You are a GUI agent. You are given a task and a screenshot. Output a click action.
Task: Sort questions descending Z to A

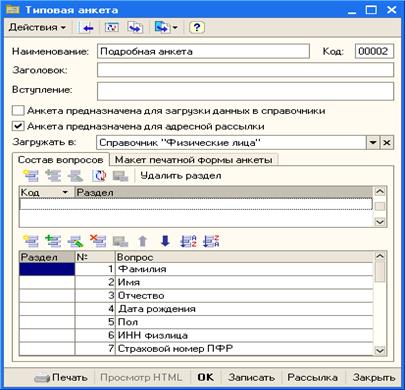tap(211, 241)
